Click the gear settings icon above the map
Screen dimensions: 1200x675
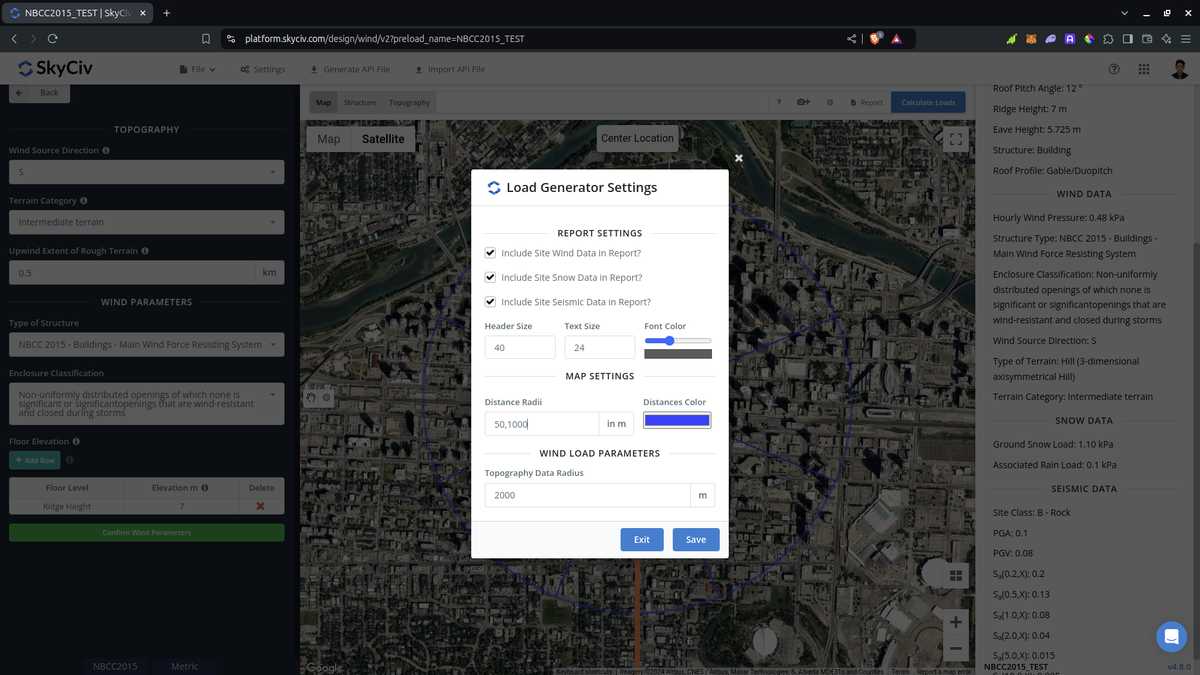(x=829, y=102)
